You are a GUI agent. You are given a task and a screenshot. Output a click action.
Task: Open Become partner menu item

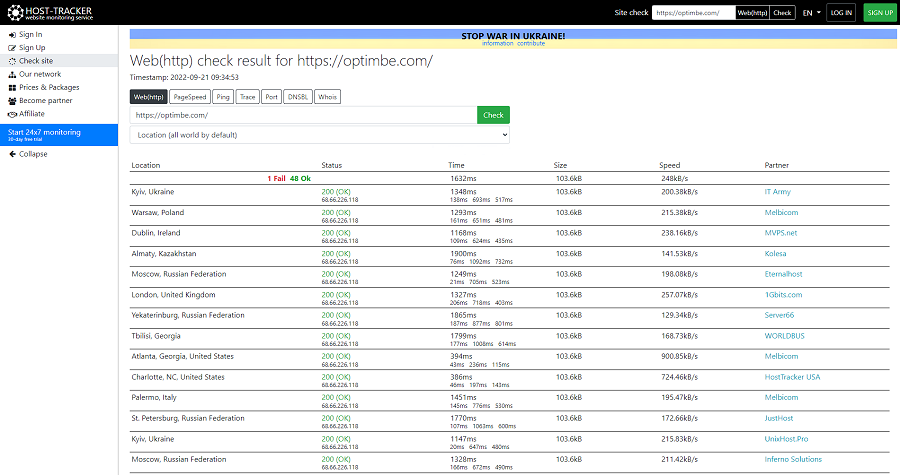pyautogui.click(x=46, y=100)
